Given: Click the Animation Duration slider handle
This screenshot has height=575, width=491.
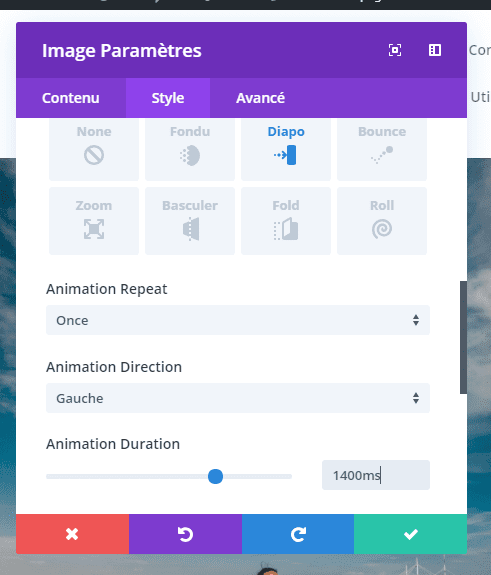Looking at the screenshot, I should (215, 476).
